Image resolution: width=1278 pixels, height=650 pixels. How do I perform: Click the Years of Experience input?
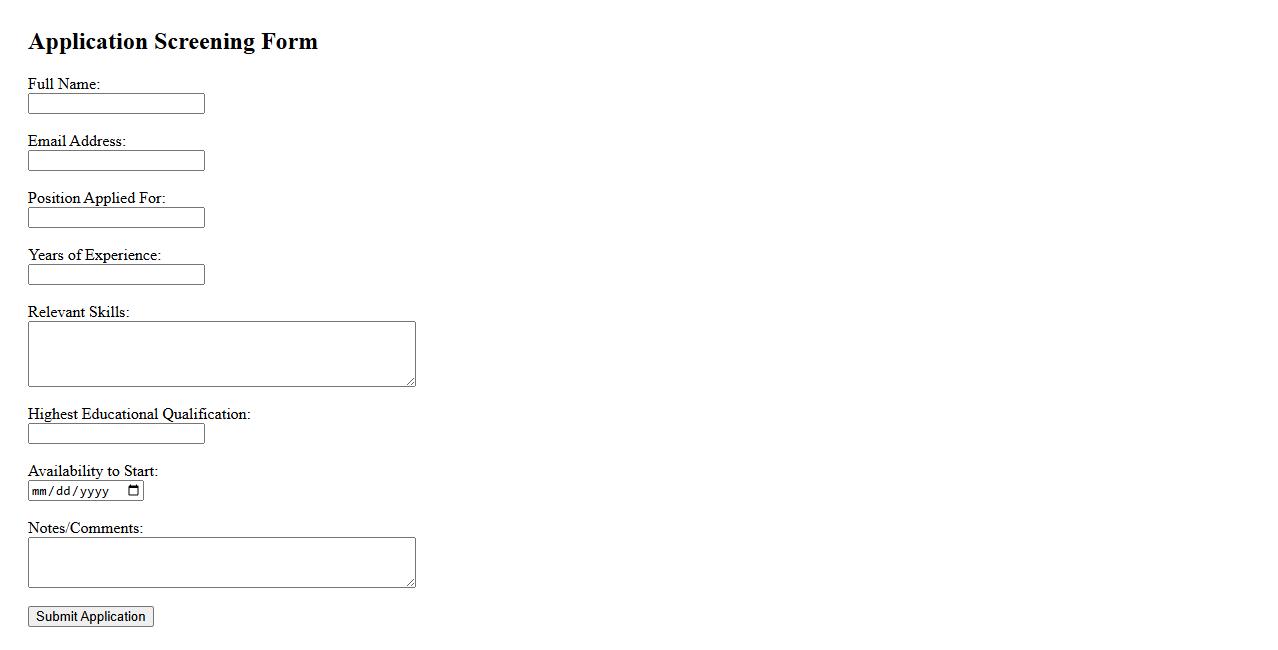[116, 275]
